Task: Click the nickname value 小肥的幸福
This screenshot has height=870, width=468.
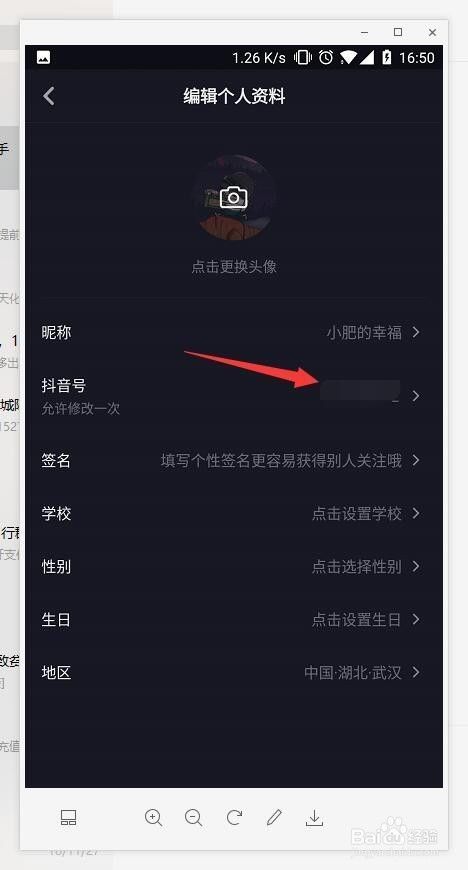Action: point(364,332)
